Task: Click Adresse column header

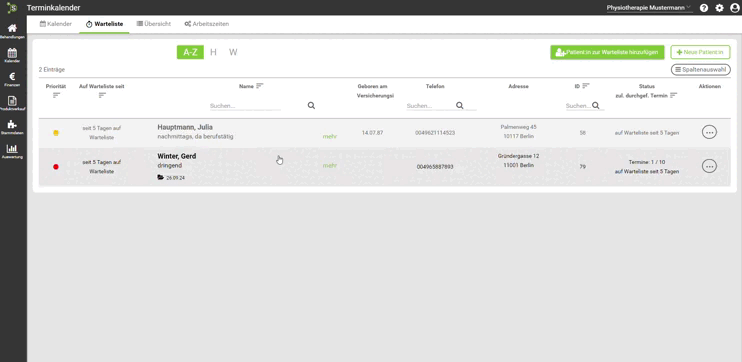Action: pyautogui.click(x=518, y=86)
